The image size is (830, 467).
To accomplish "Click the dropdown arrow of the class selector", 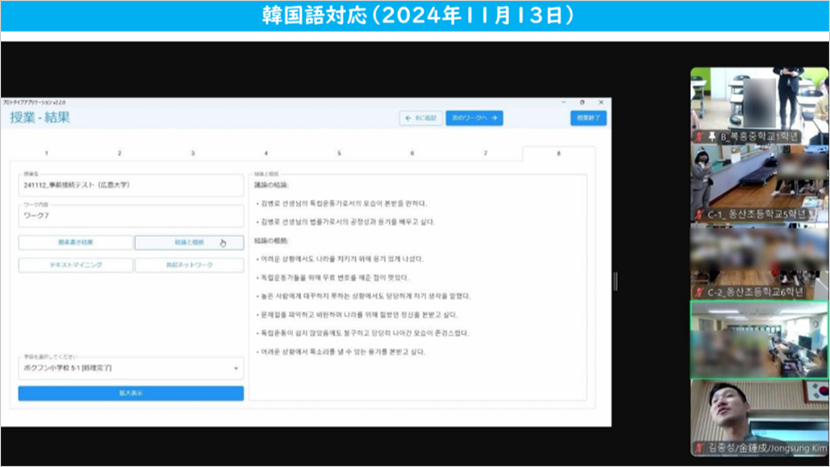I will [236, 369].
